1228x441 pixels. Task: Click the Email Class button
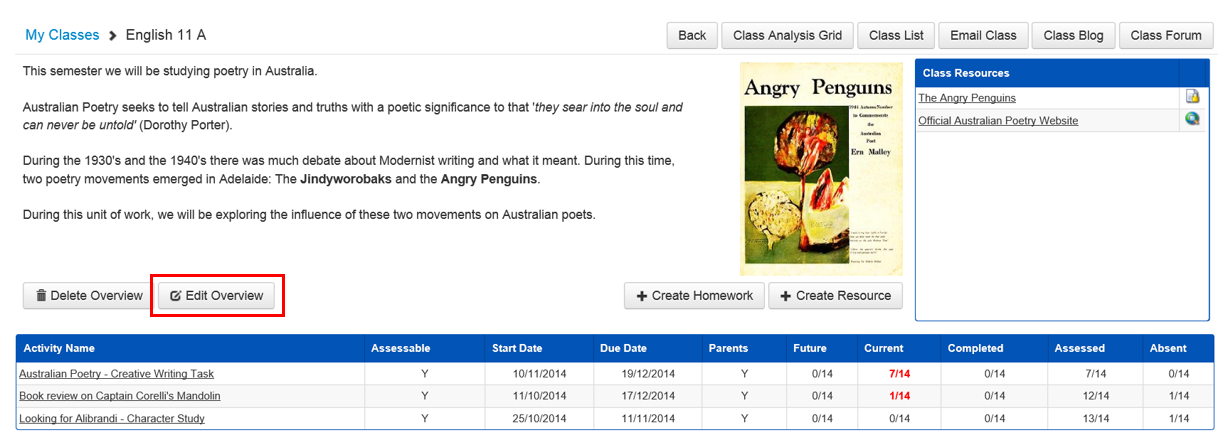pos(983,35)
